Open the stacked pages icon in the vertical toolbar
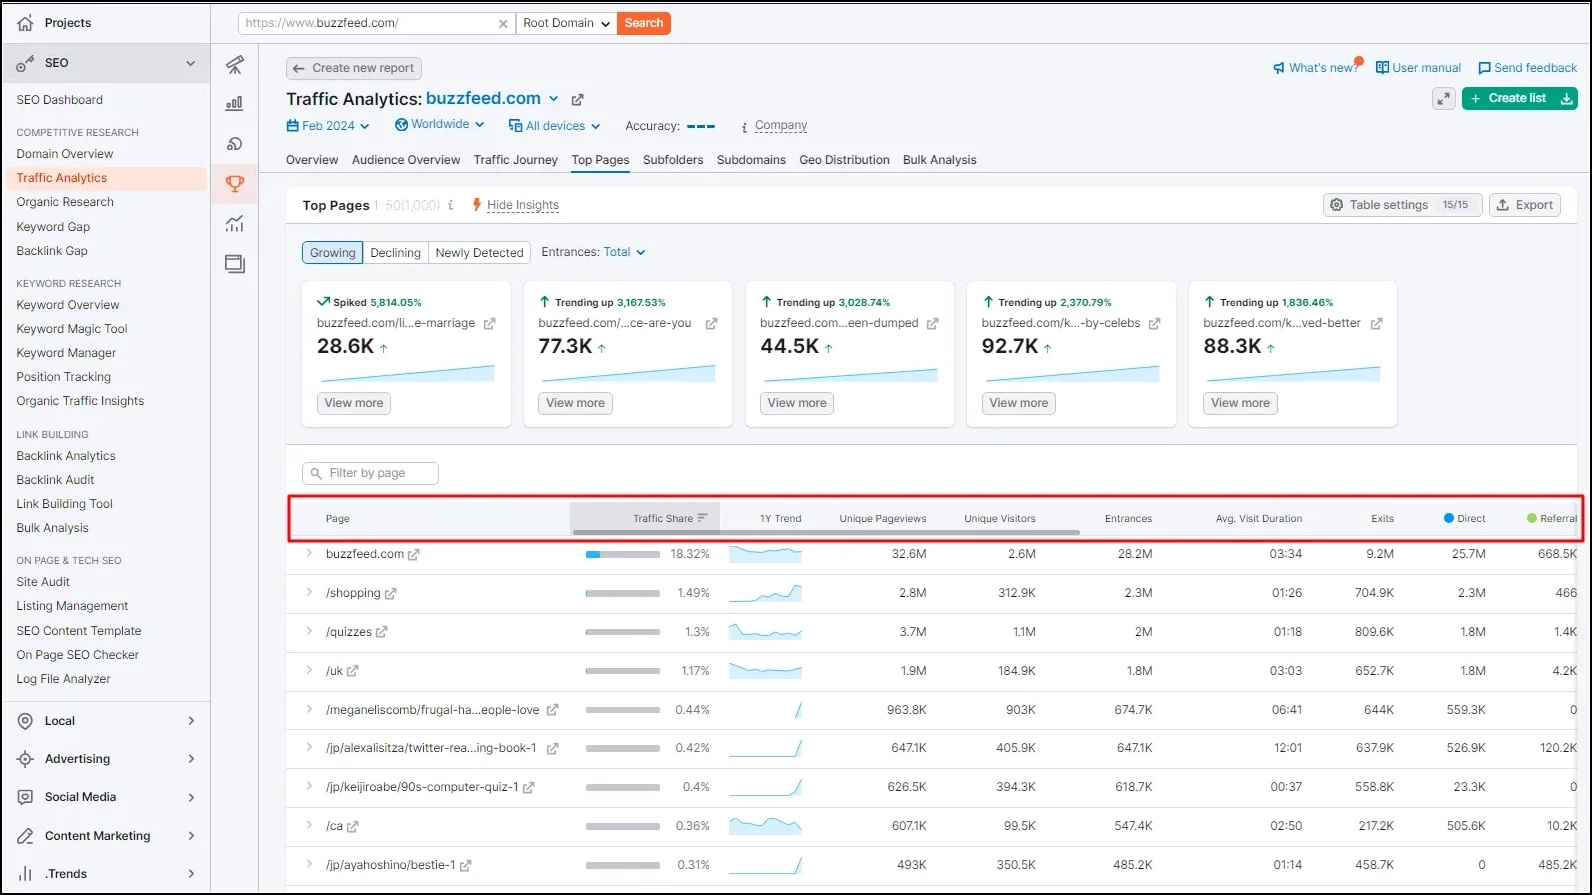The image size is (1592, 895). coord(234,264)
